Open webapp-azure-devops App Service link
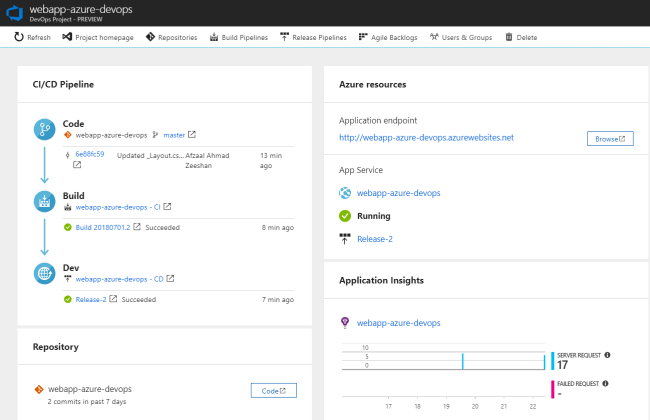 tap(399, 192)
